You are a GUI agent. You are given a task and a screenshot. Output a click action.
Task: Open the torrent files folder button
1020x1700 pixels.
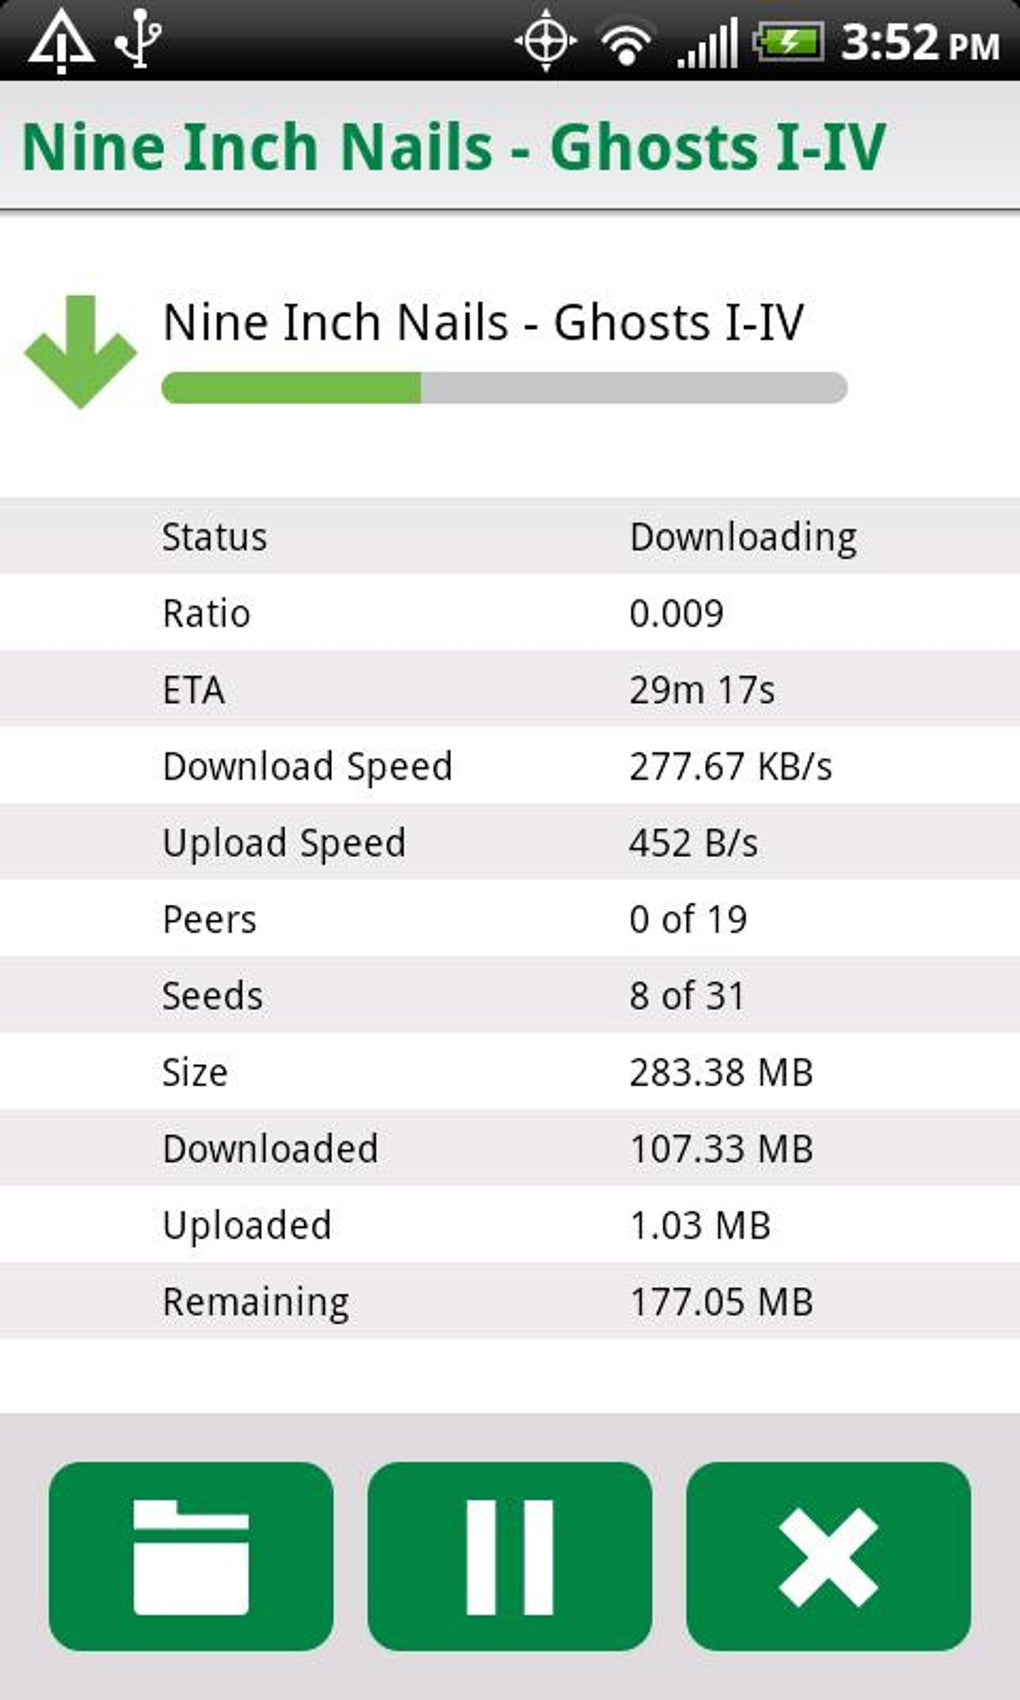point(191,1556)
